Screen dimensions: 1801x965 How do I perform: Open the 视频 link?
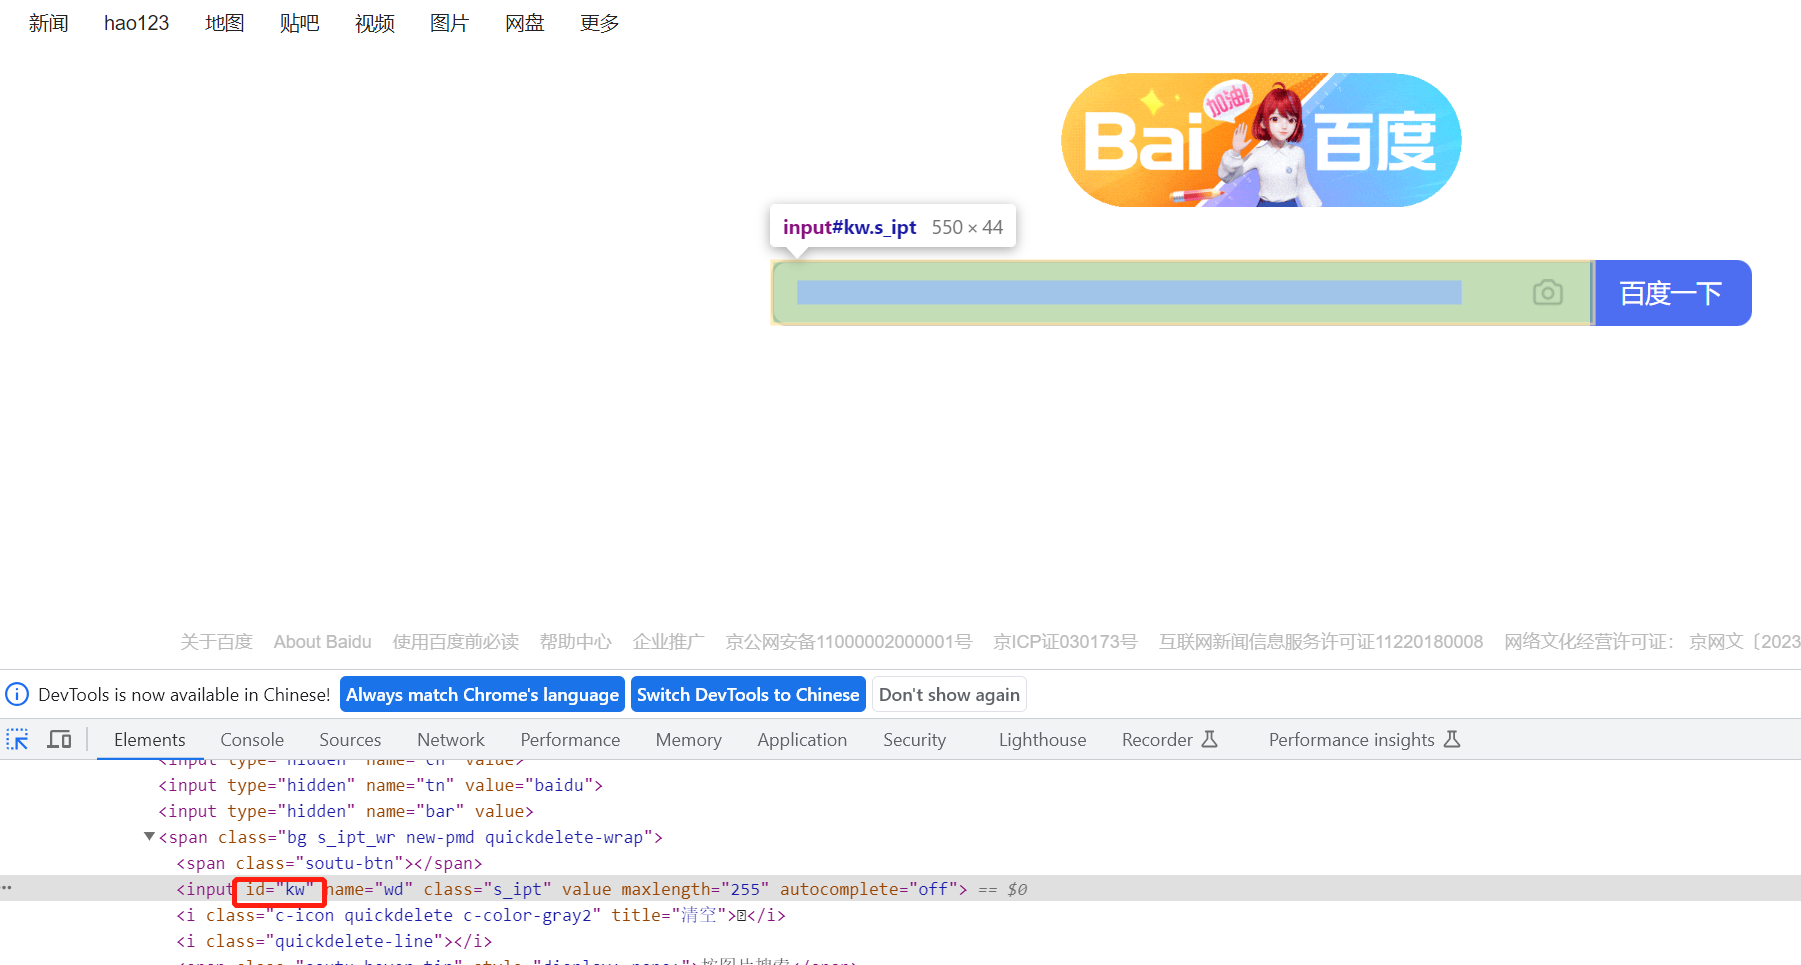coord(374,23)
